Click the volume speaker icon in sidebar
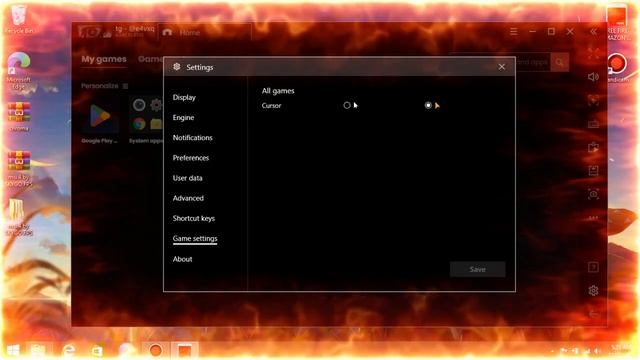640x360 pixels. pyautogui.click(x=593, y=77)
